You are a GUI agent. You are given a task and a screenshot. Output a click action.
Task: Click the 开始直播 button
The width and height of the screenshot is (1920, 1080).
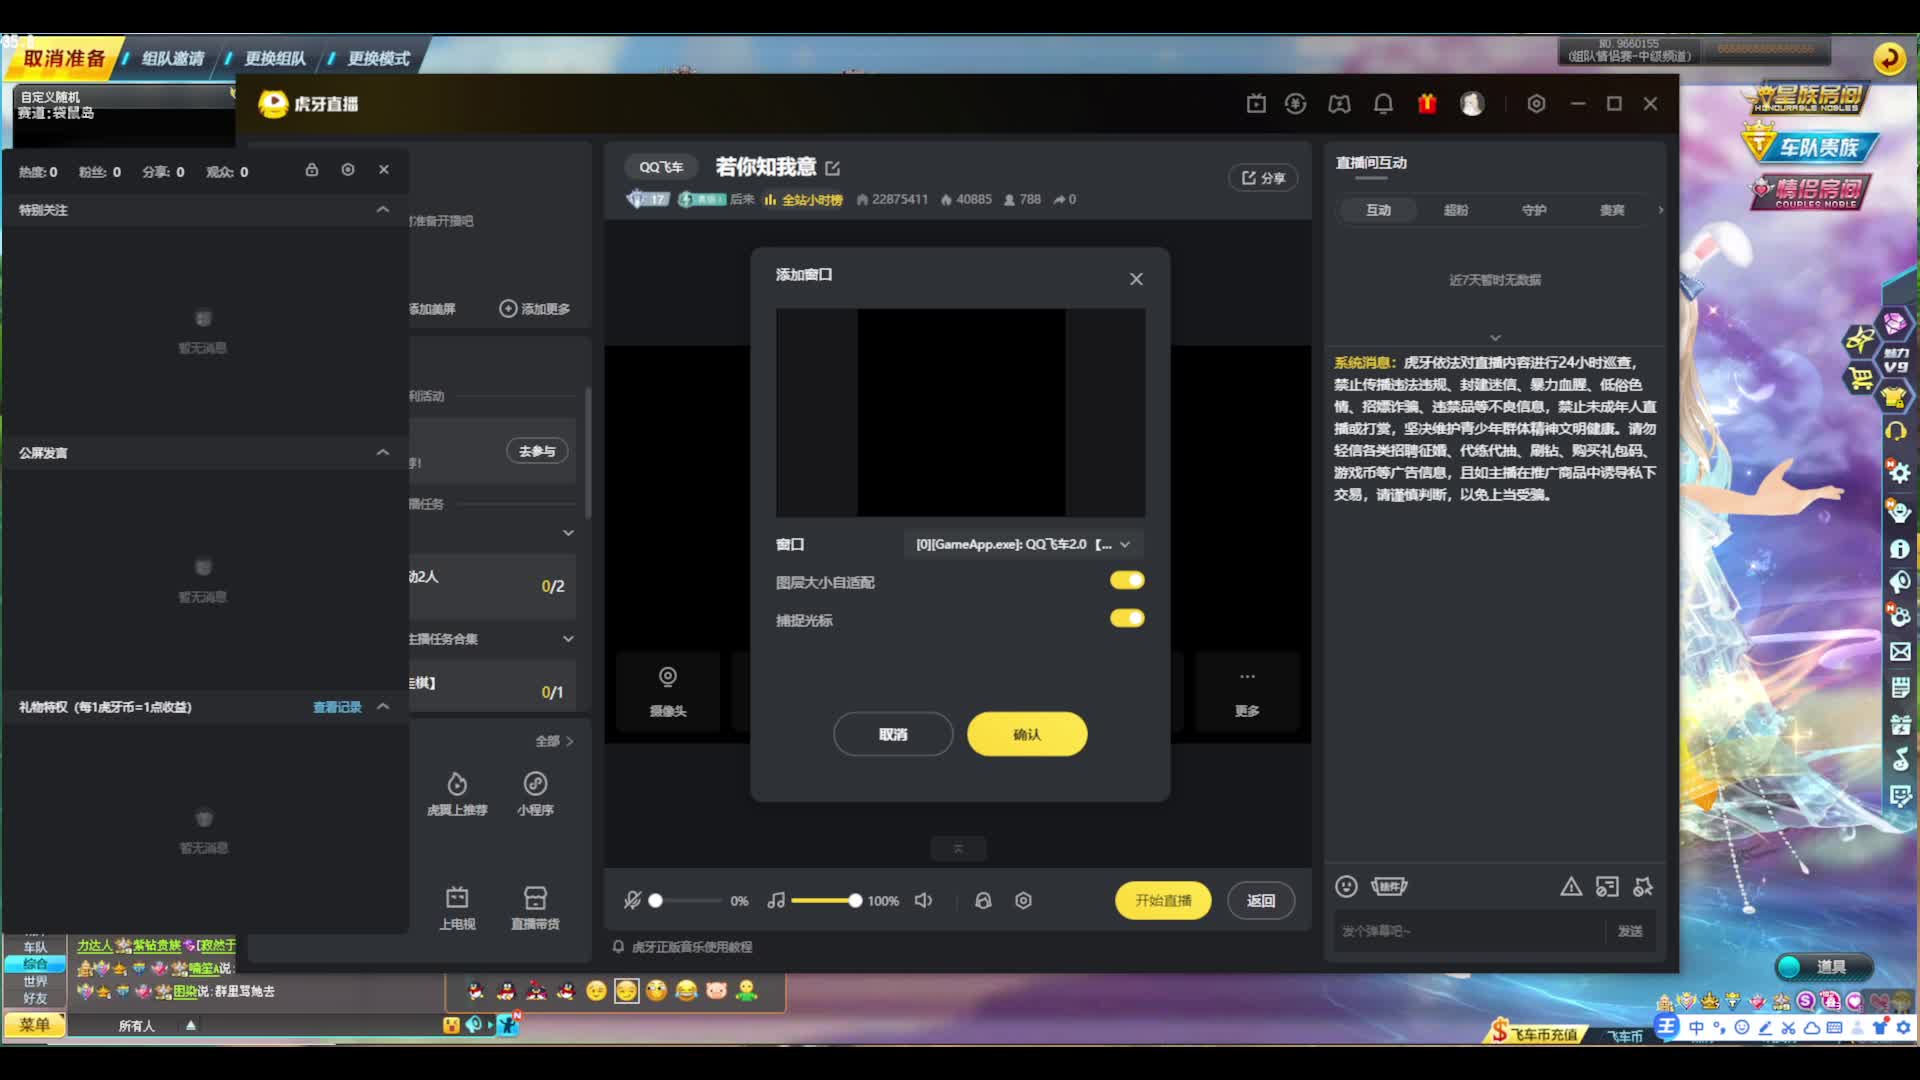1163,900
